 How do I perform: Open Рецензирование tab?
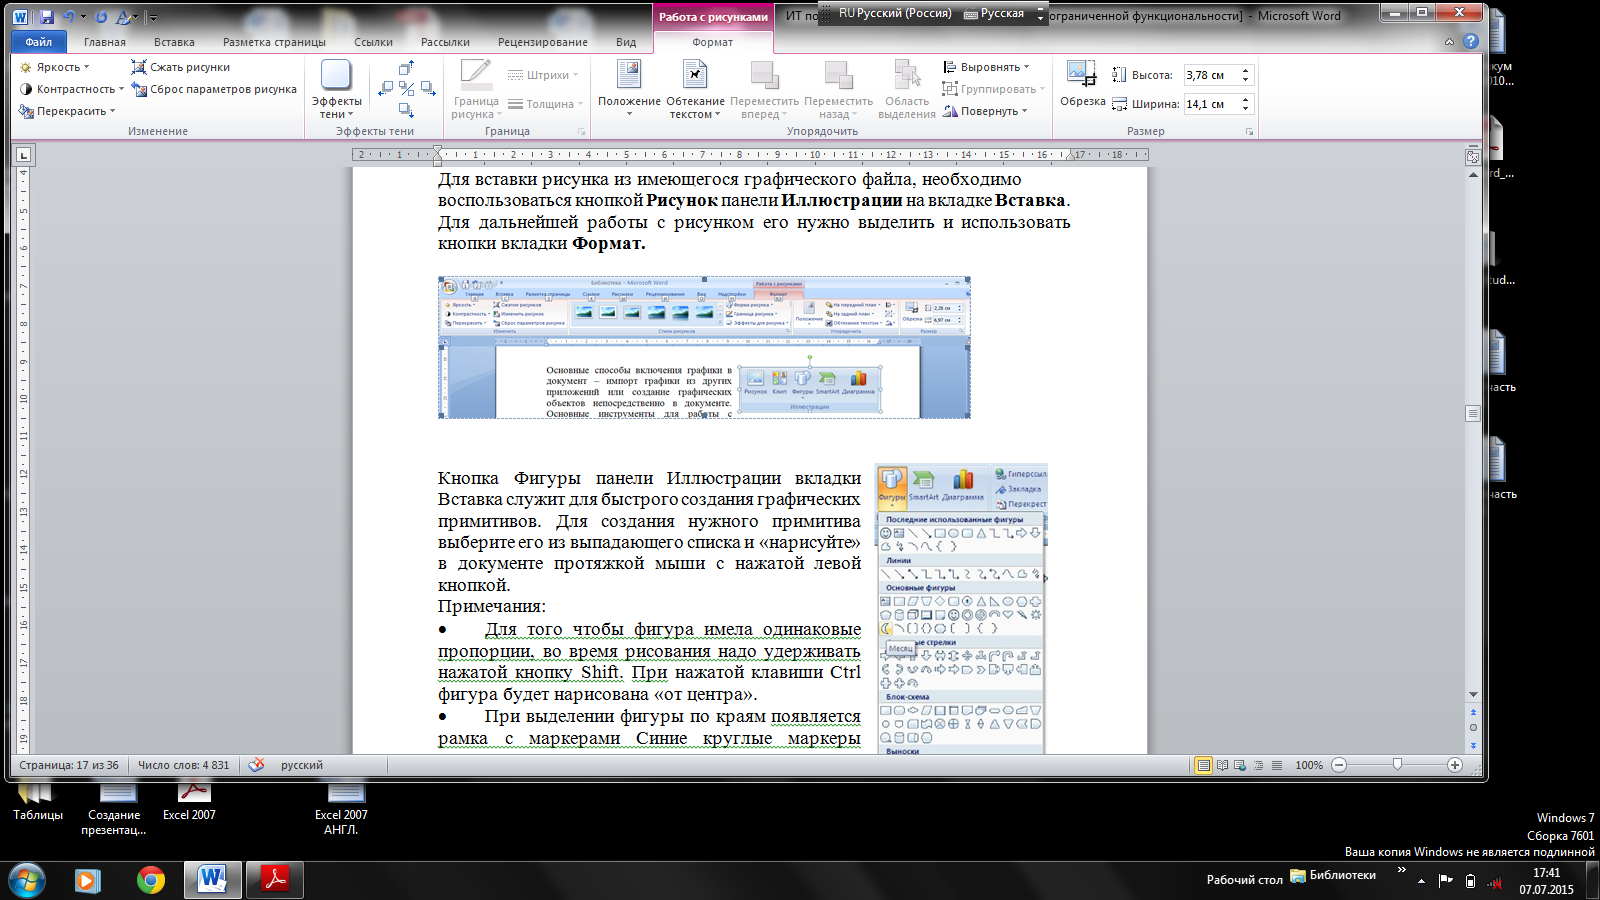[544, 42]
